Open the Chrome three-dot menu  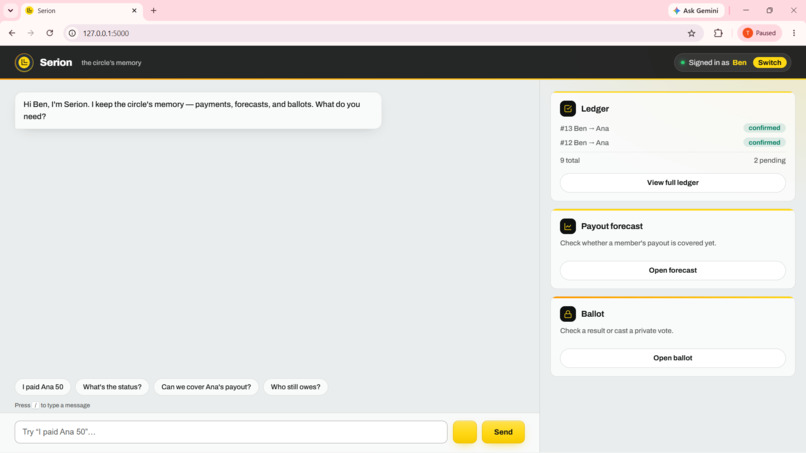coord(794,33)
